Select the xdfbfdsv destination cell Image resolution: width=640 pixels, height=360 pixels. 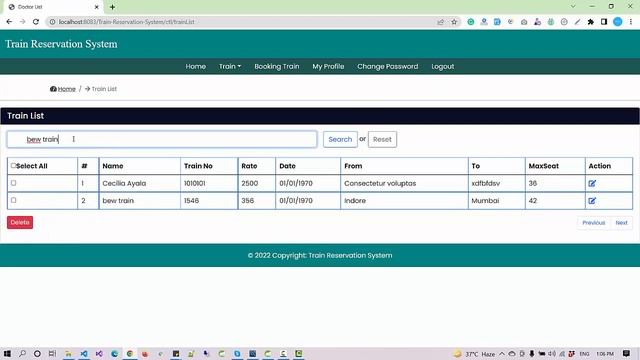click(496, 184)
